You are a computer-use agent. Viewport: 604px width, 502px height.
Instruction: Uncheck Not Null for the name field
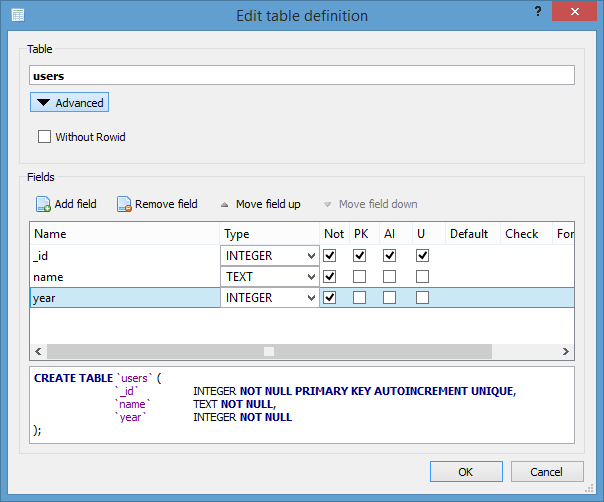331,277
